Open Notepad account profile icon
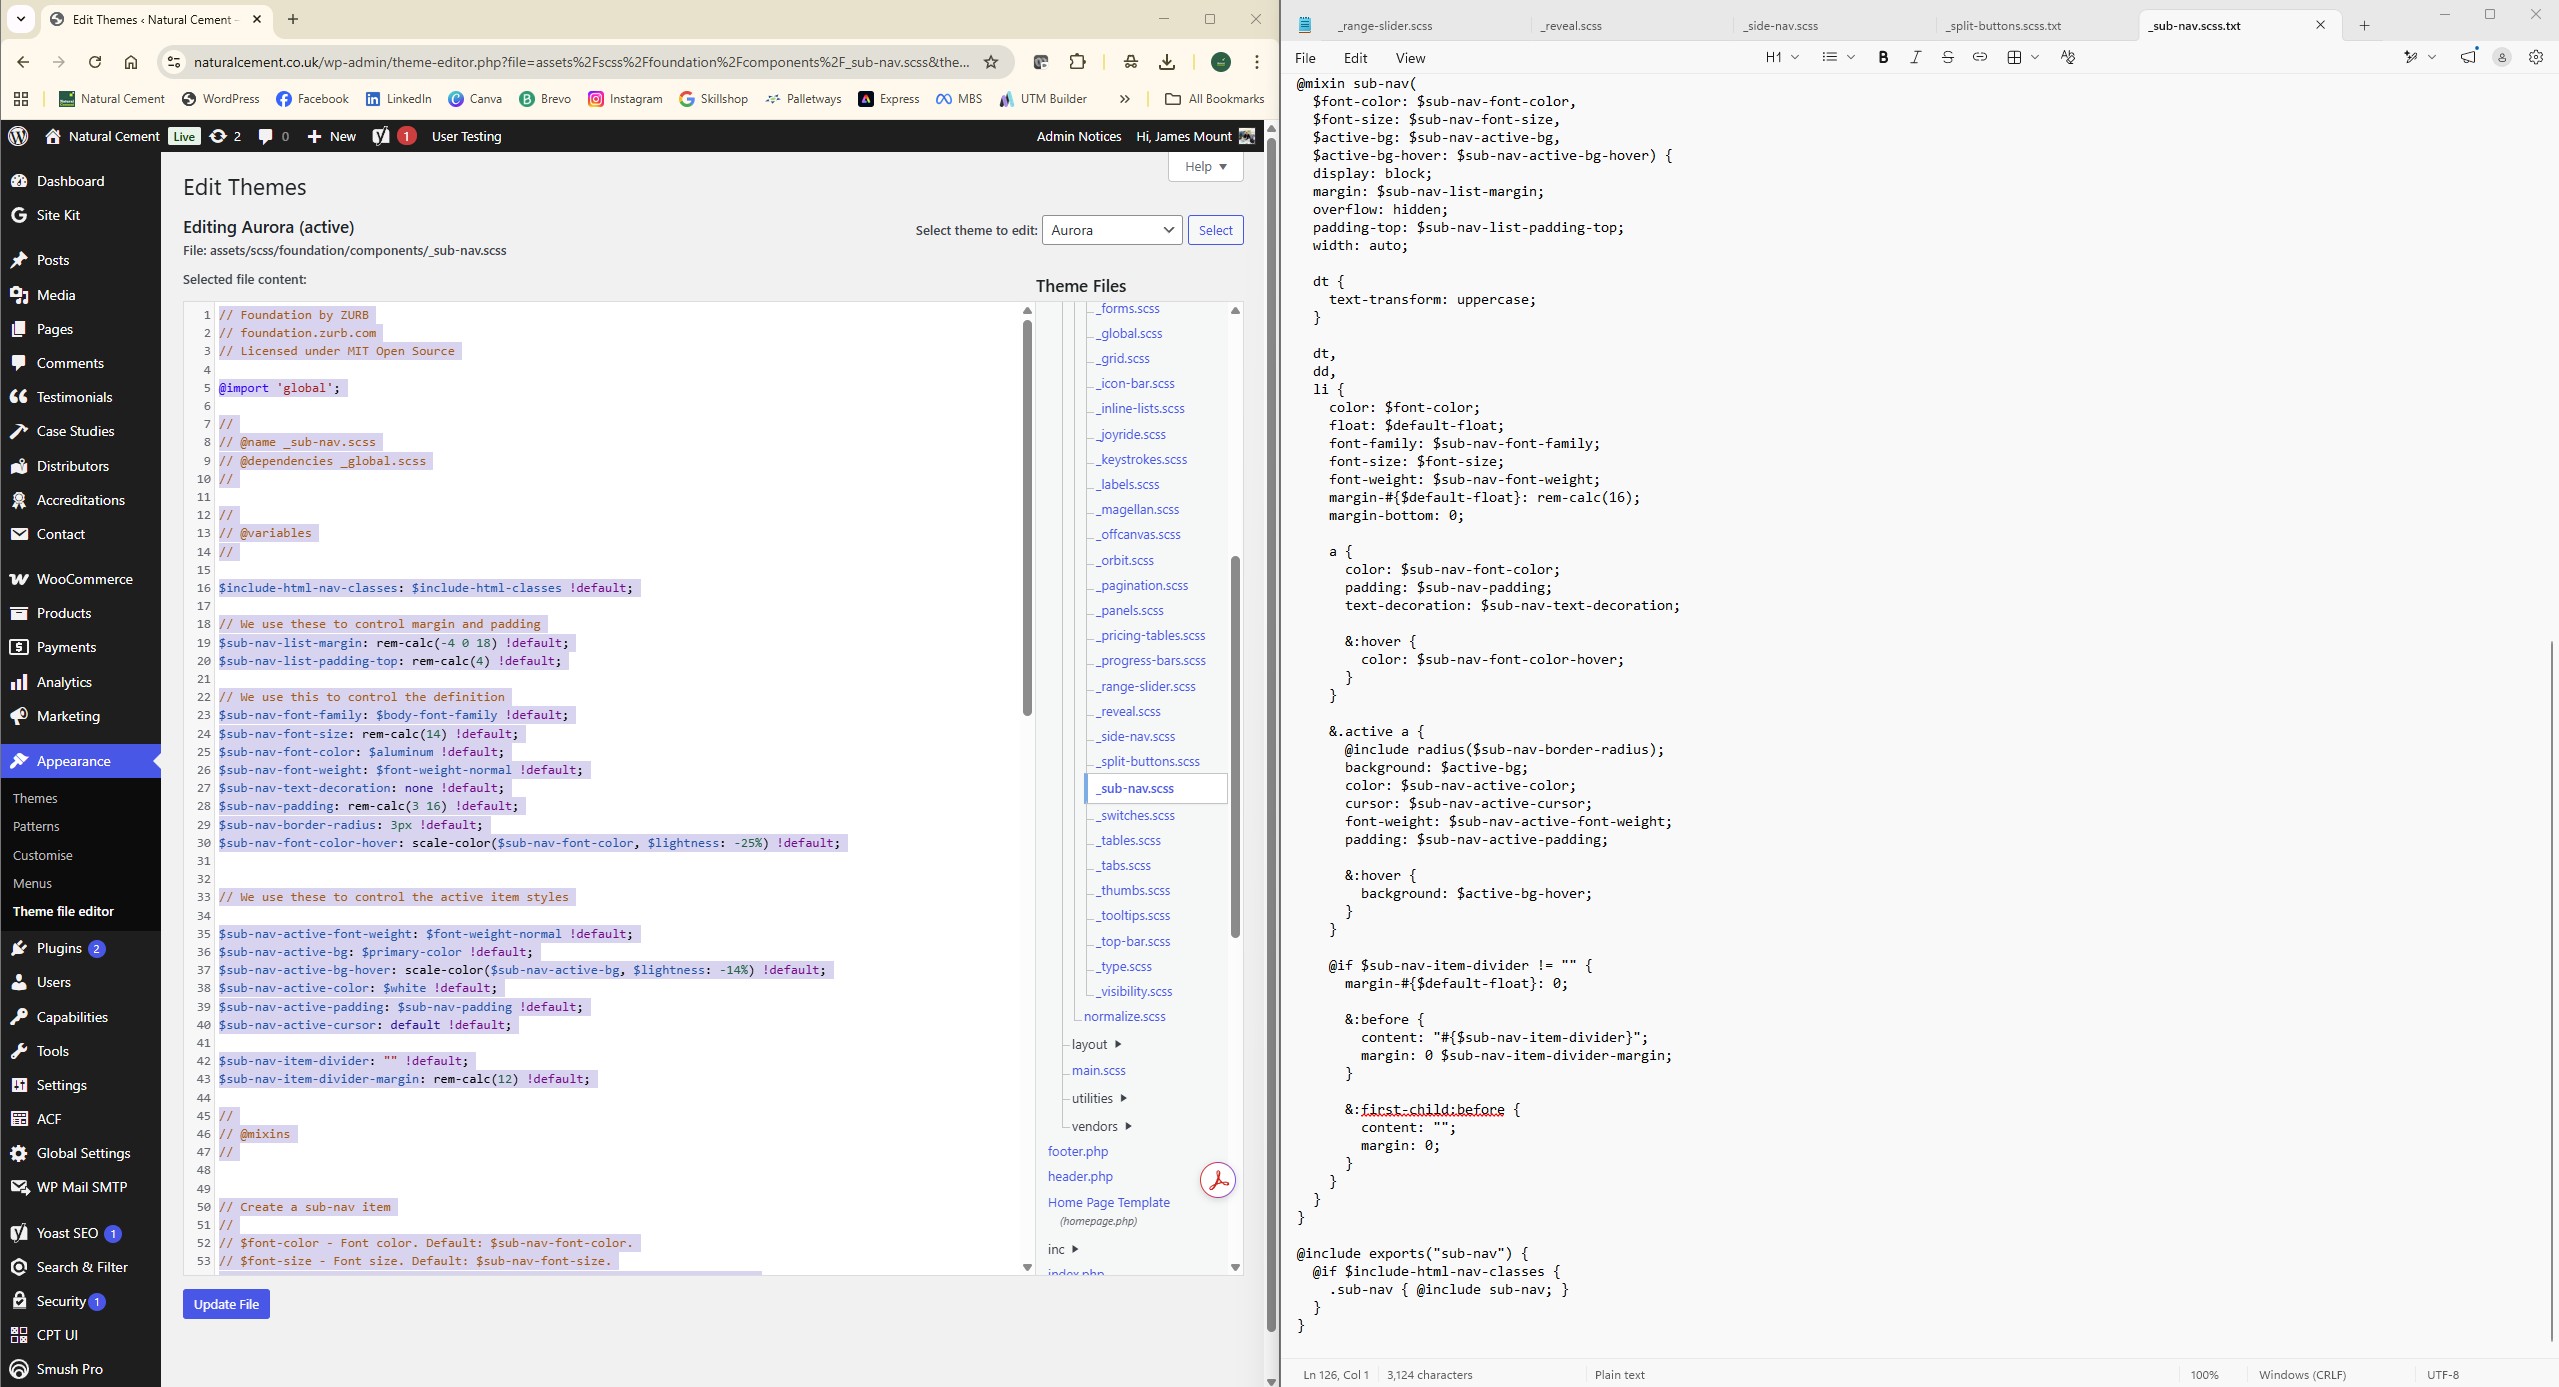Viewport: 2559px width, 1387px height. click(x=2502, y=57)
